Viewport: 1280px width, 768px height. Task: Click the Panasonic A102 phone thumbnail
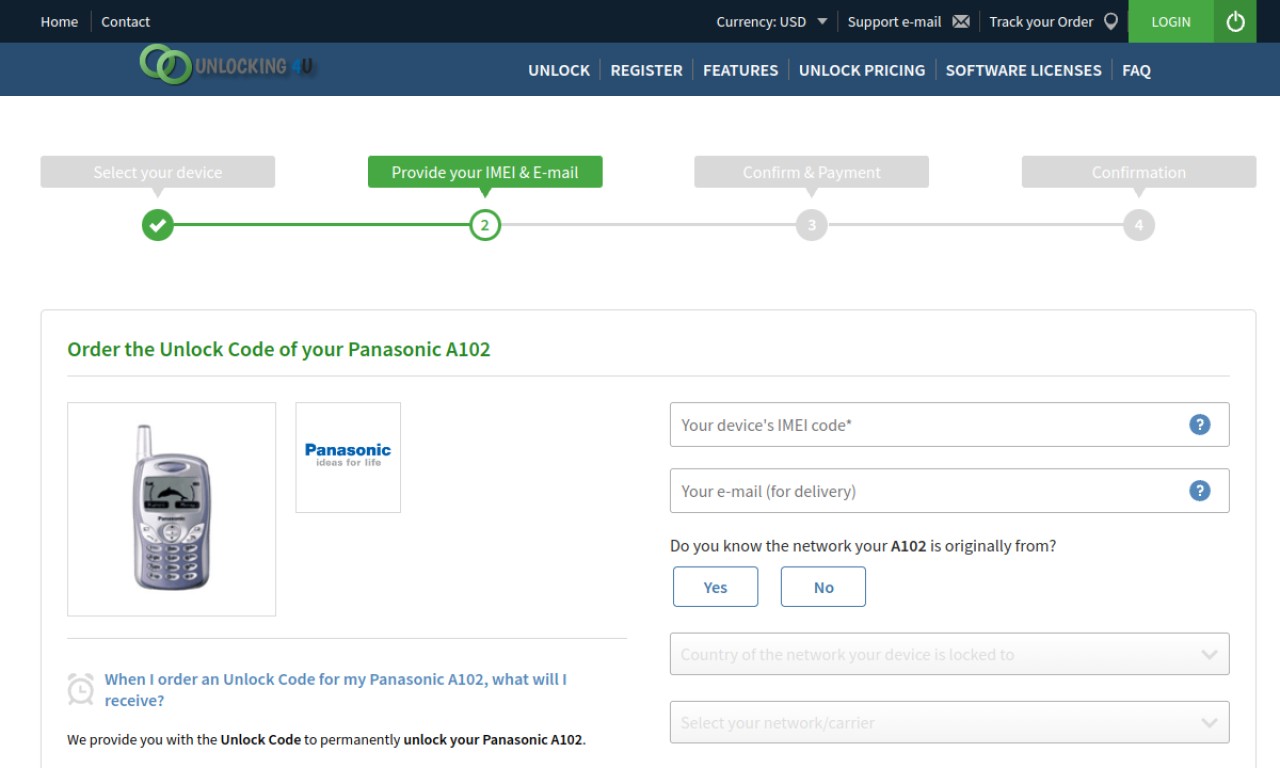pyautogui.click(x=171, y=509)
